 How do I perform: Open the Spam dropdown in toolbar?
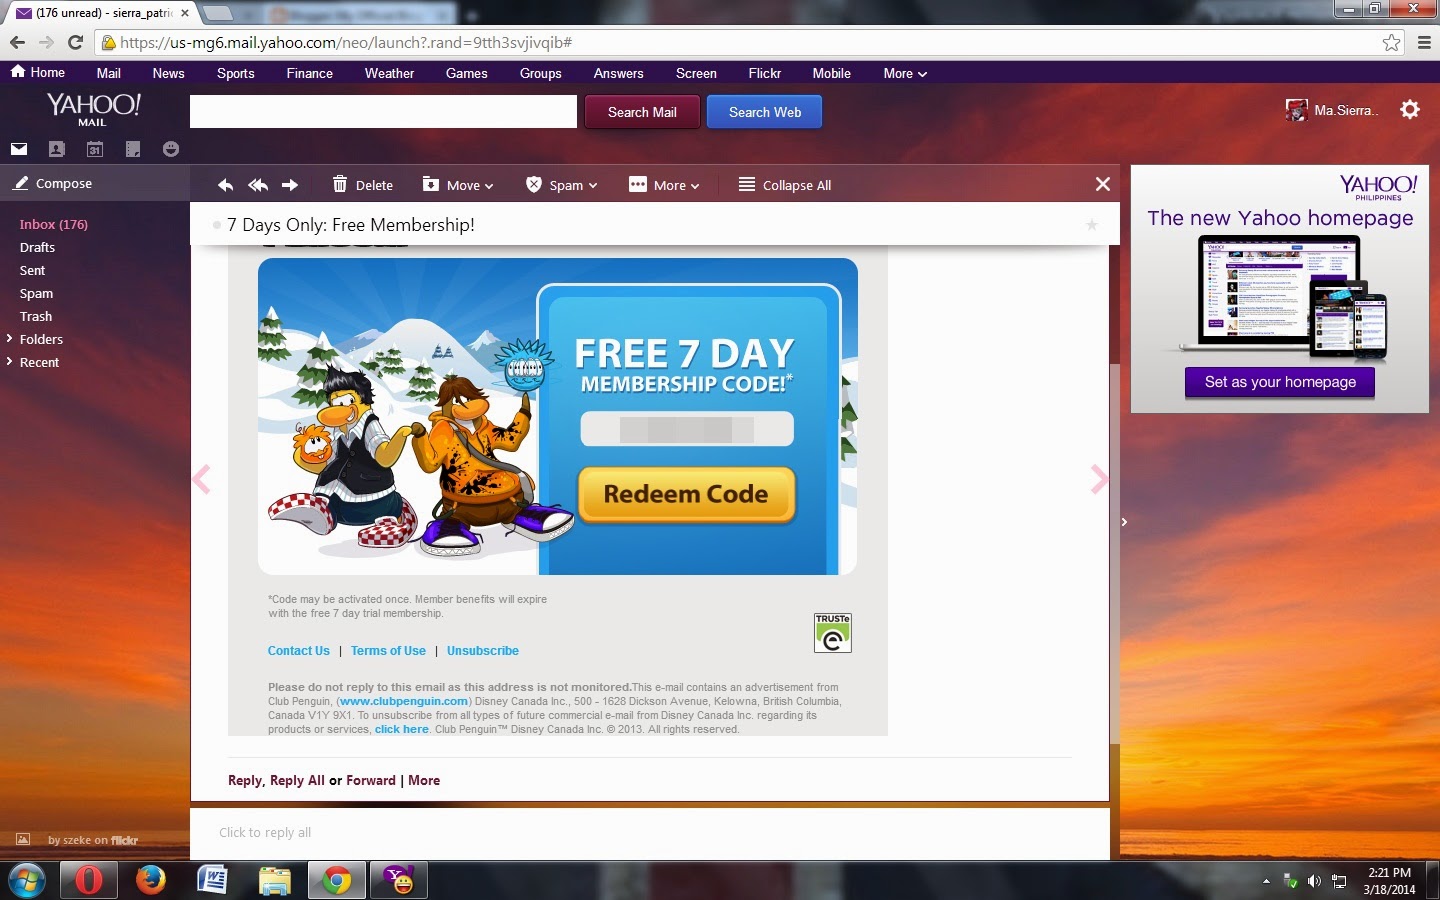click(x=561, y=185)
